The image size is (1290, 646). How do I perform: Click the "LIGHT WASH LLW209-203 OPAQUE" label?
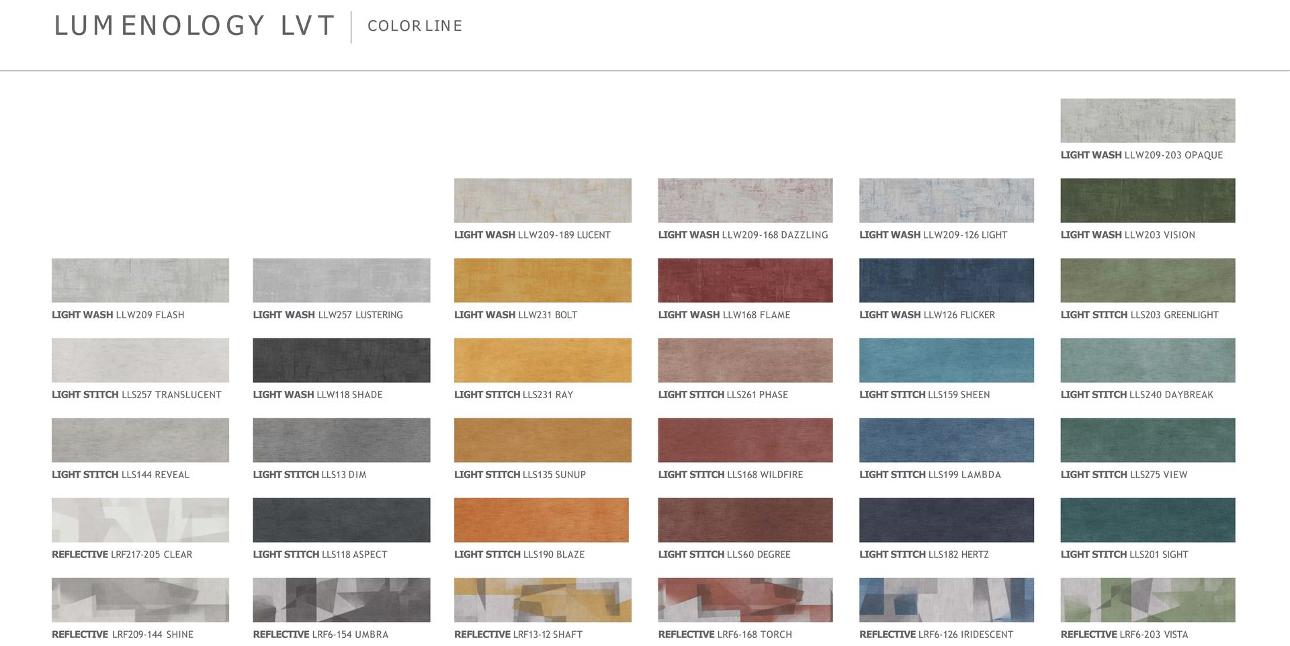click(x=1142, y=155)
